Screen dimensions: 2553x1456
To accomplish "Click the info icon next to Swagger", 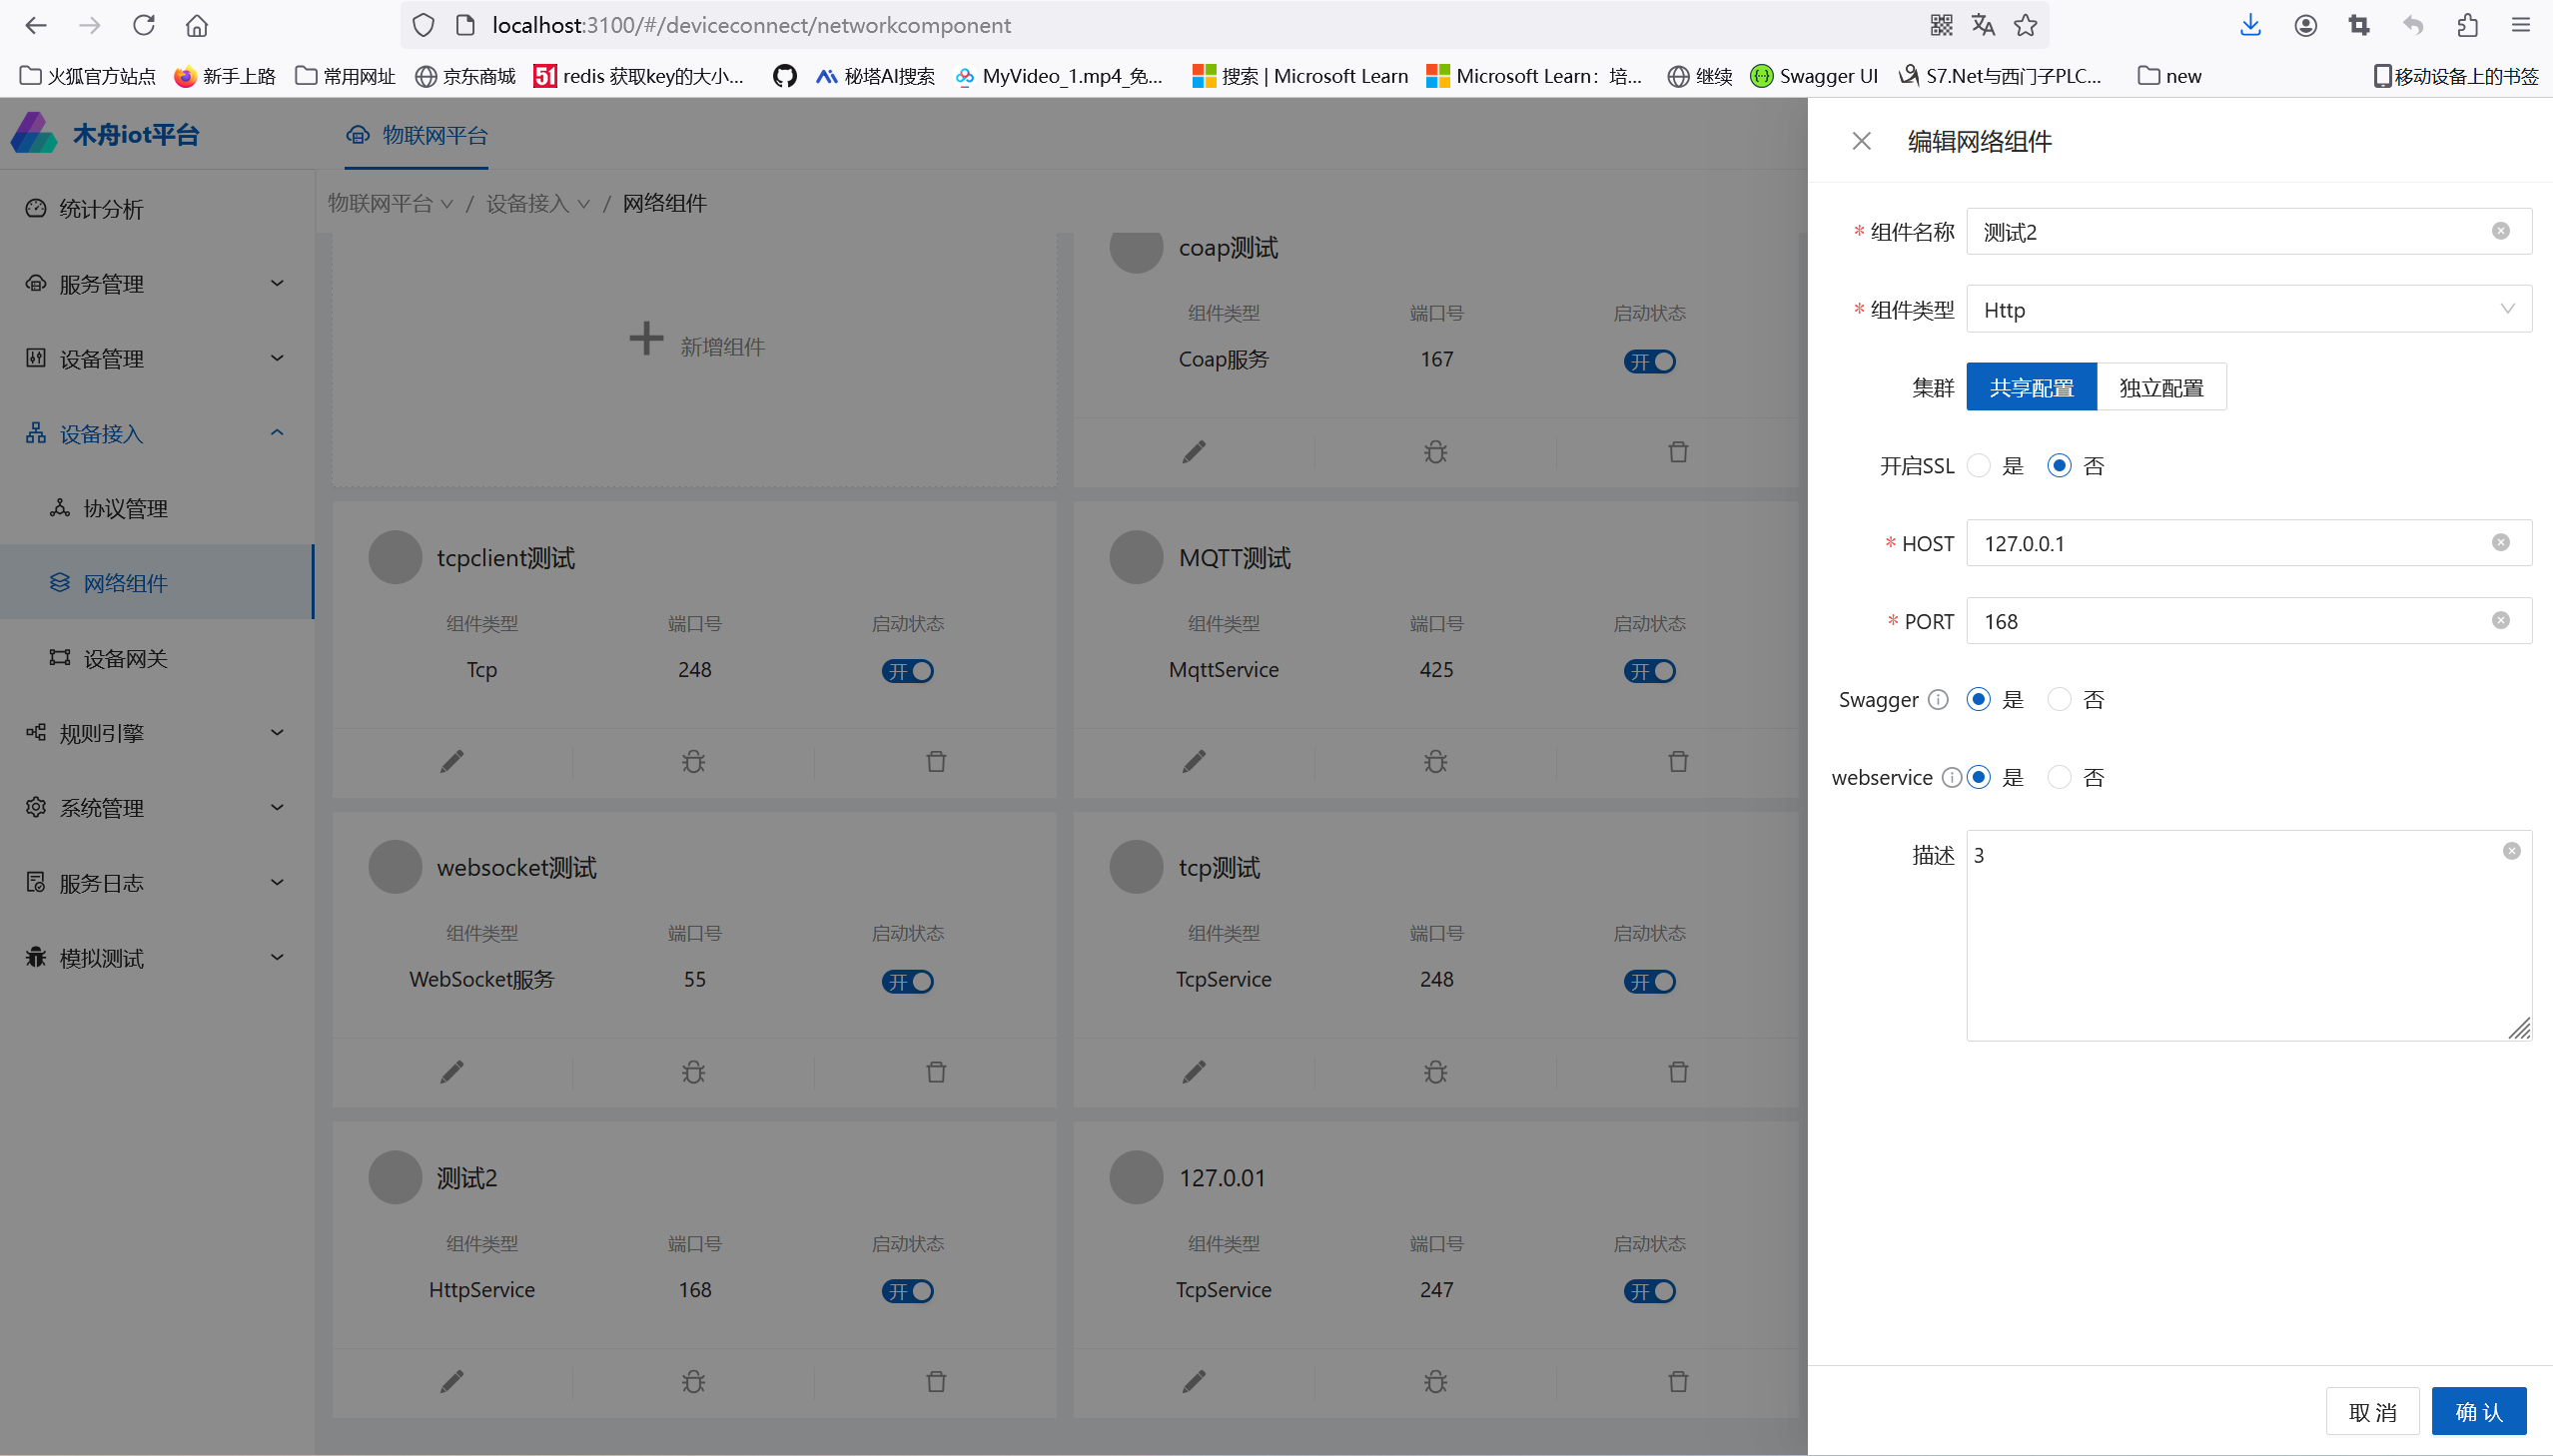I will (1938, 699).
